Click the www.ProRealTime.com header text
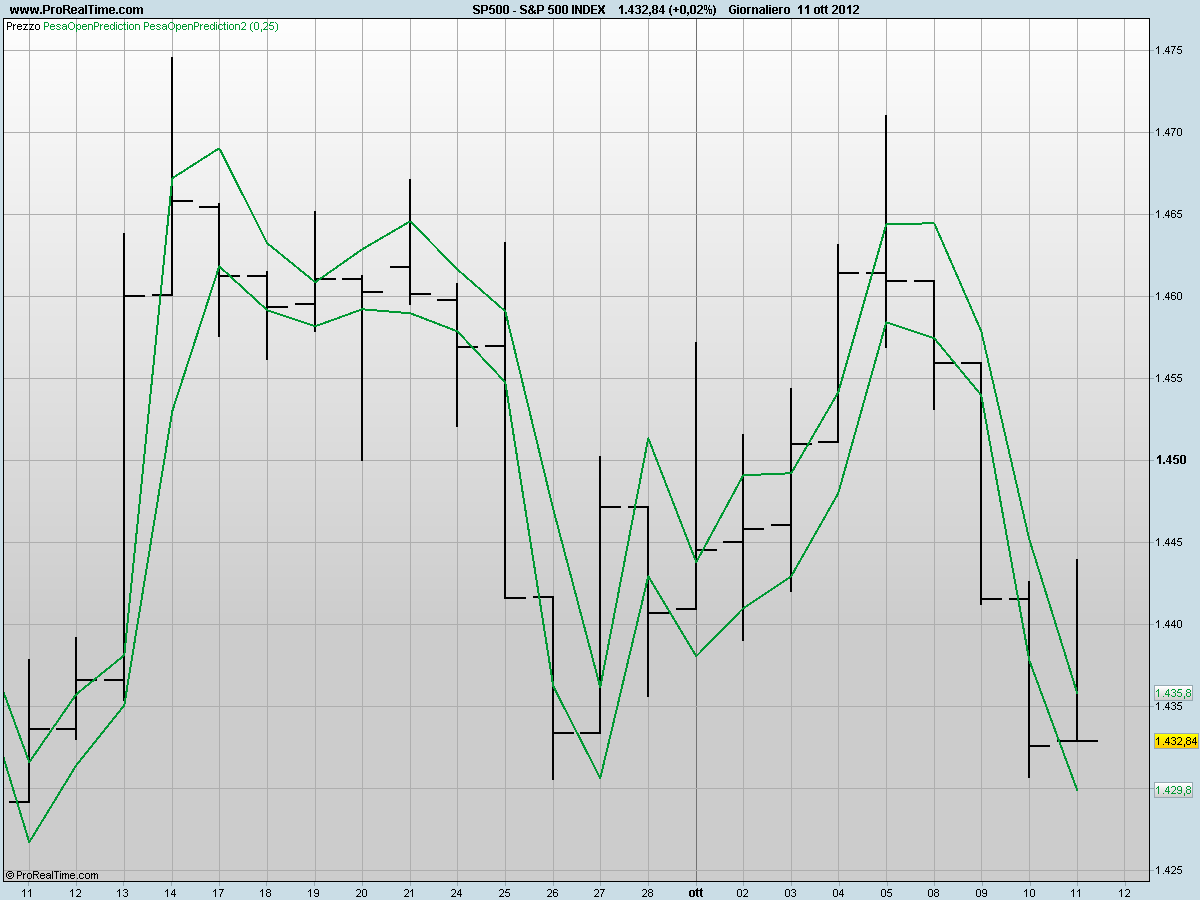Image resolution: width=1200 pixels, height=900 pixels. point(76,9)
